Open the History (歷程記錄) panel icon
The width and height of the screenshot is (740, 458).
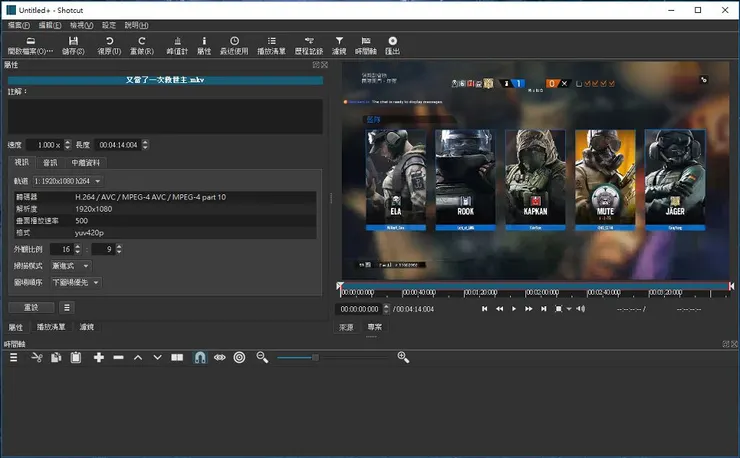[x=309, y=41]
